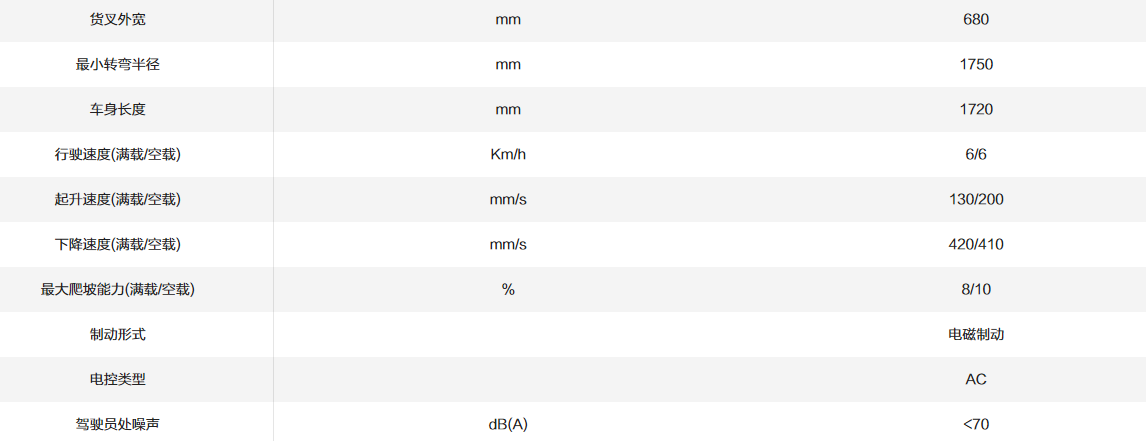Click the 下降速度(满载/空载) label
Image resolution: width=1146 pixels, height=441 pixels.
coord(117,245)
